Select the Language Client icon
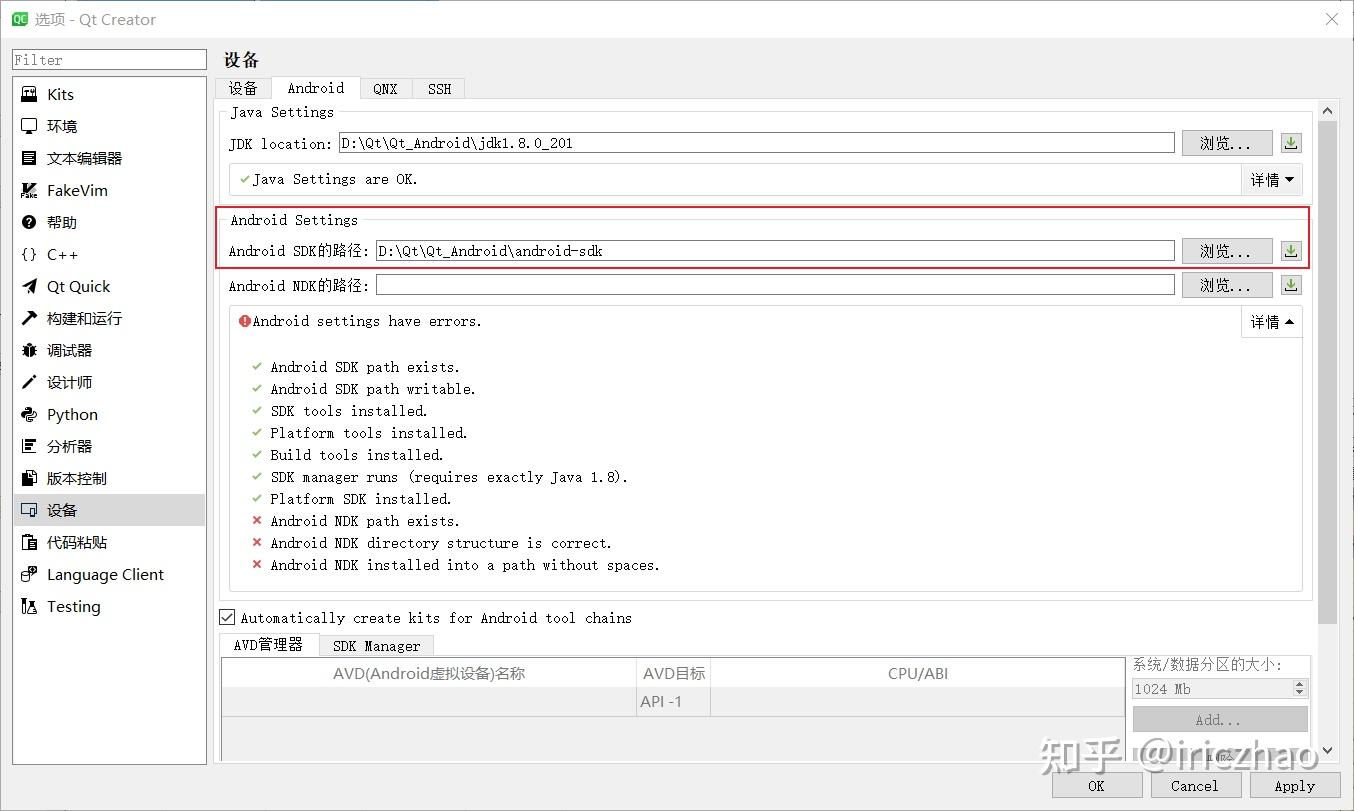Screen dimensions: 1354x811 click(29, 574)
